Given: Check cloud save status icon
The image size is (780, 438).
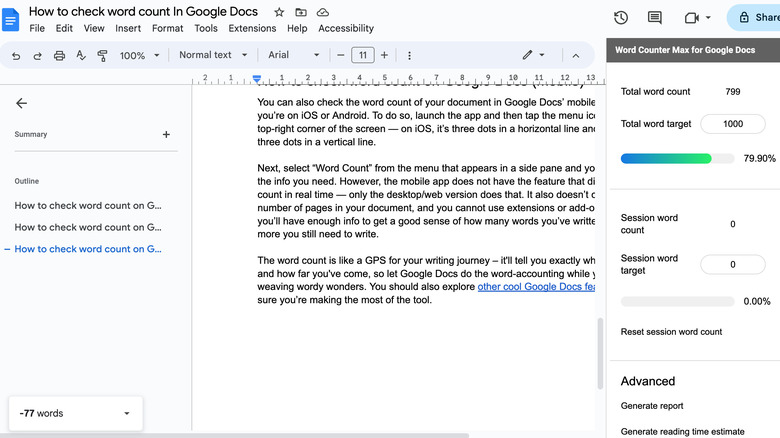Looking at the screenshot, I should click(323, 12).
